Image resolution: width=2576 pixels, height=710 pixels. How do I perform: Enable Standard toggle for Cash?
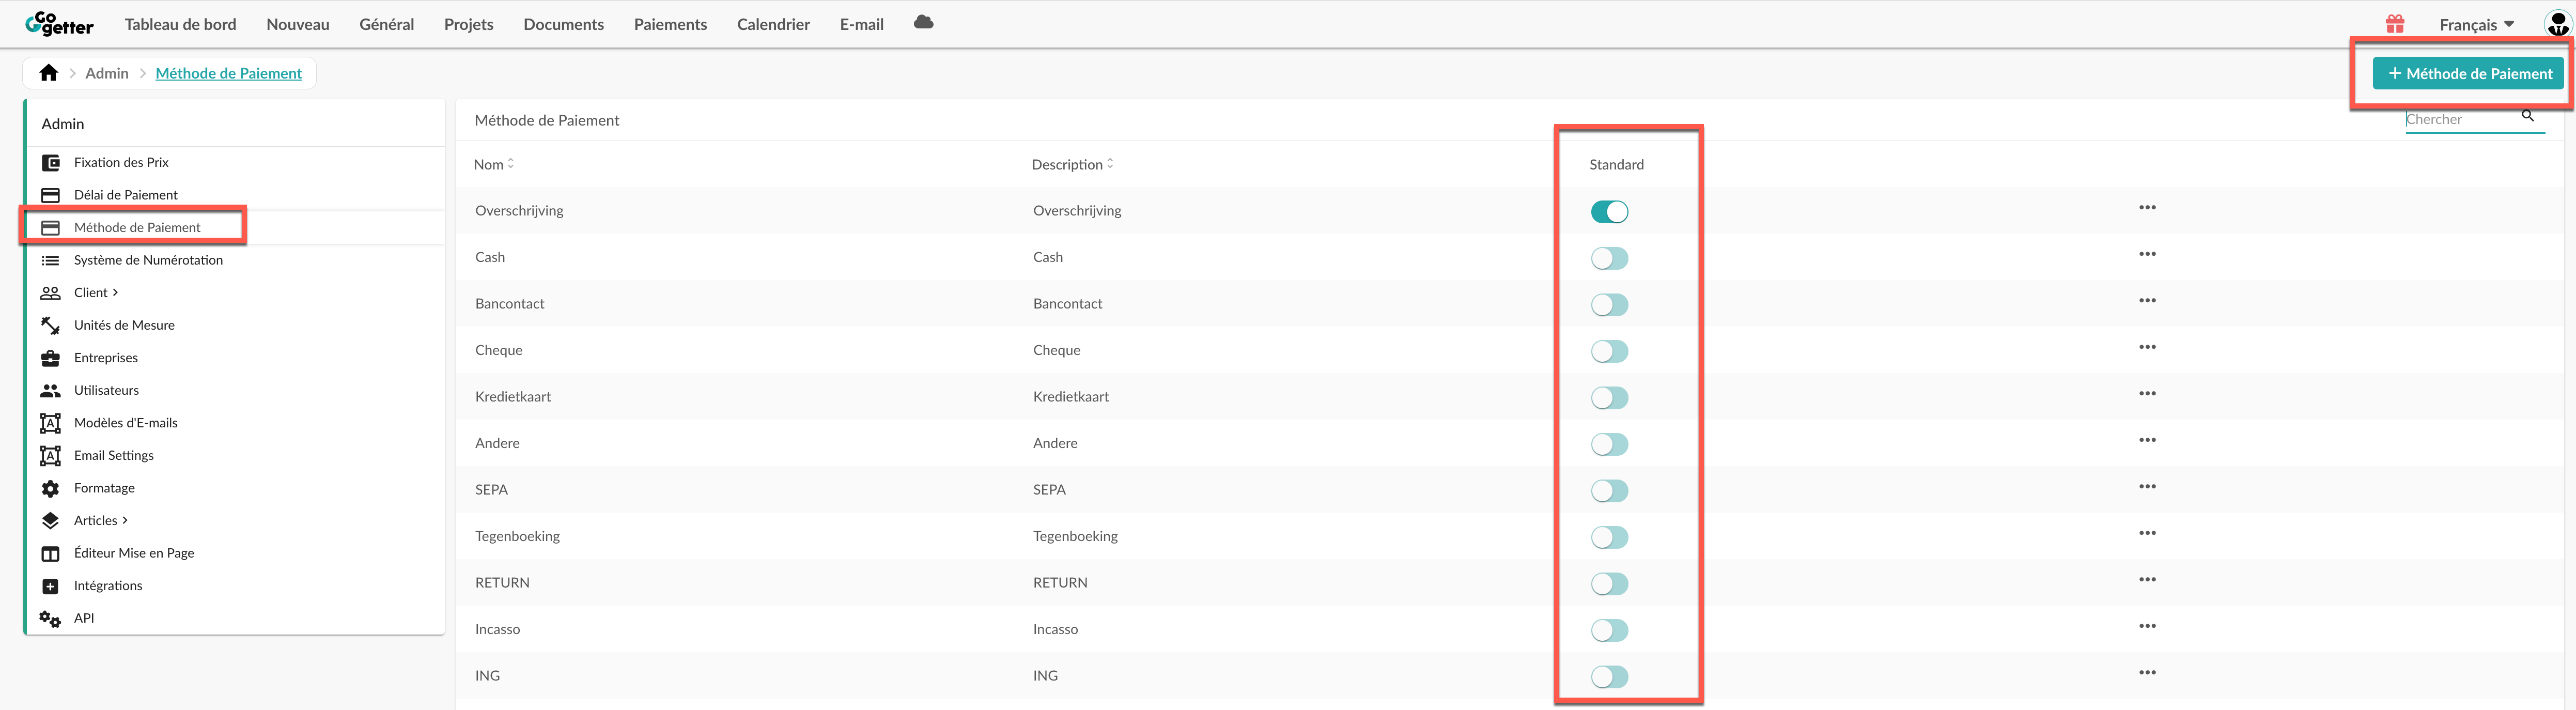[x=1609, y=258]
